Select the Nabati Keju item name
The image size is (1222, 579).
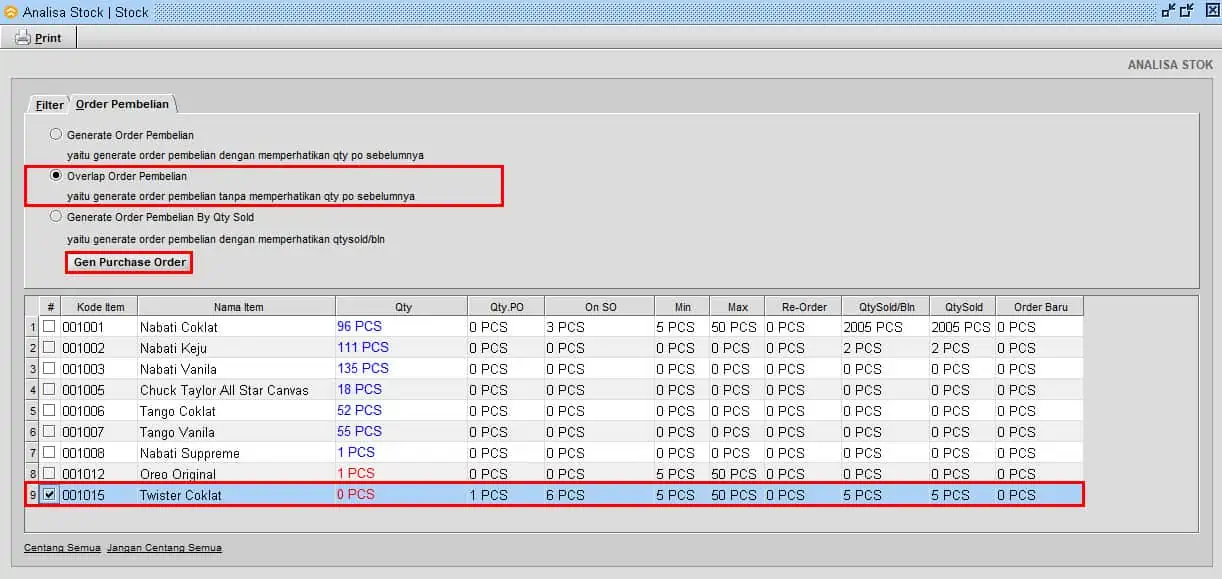(175, 348)
